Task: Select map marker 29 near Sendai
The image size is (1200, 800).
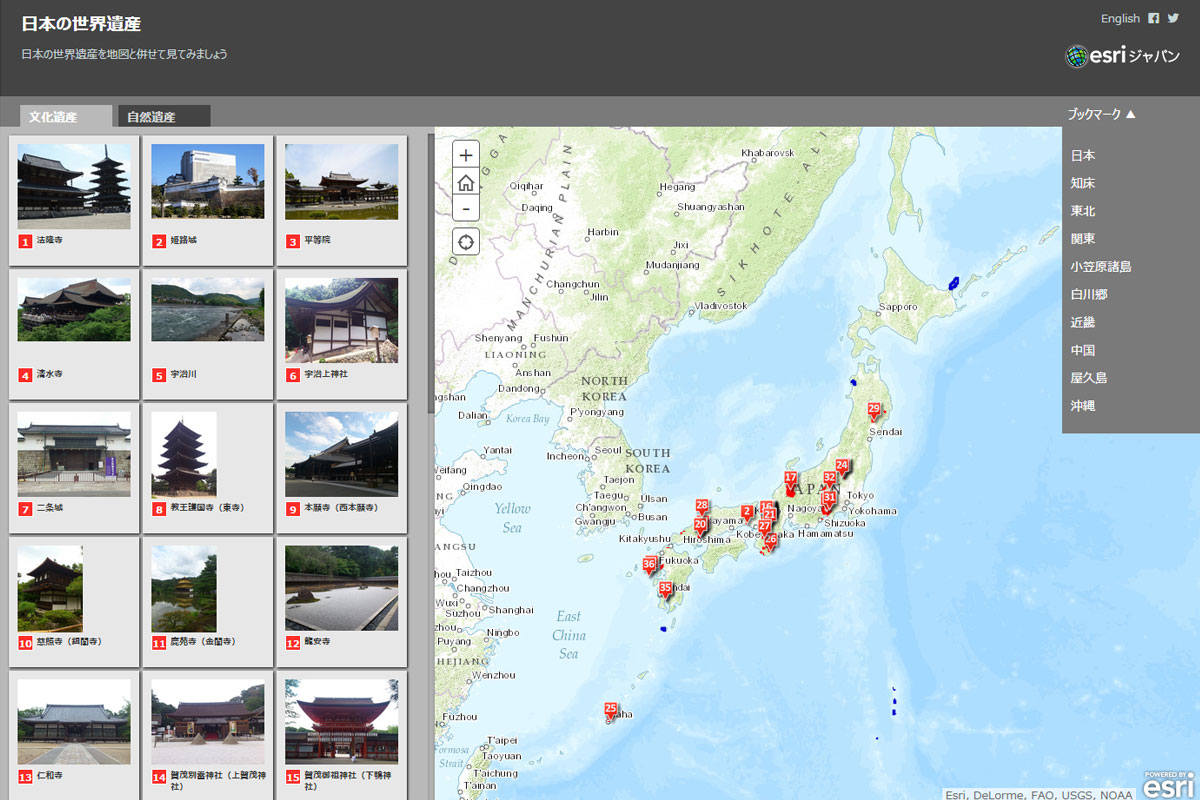Action: coord(872,408)
